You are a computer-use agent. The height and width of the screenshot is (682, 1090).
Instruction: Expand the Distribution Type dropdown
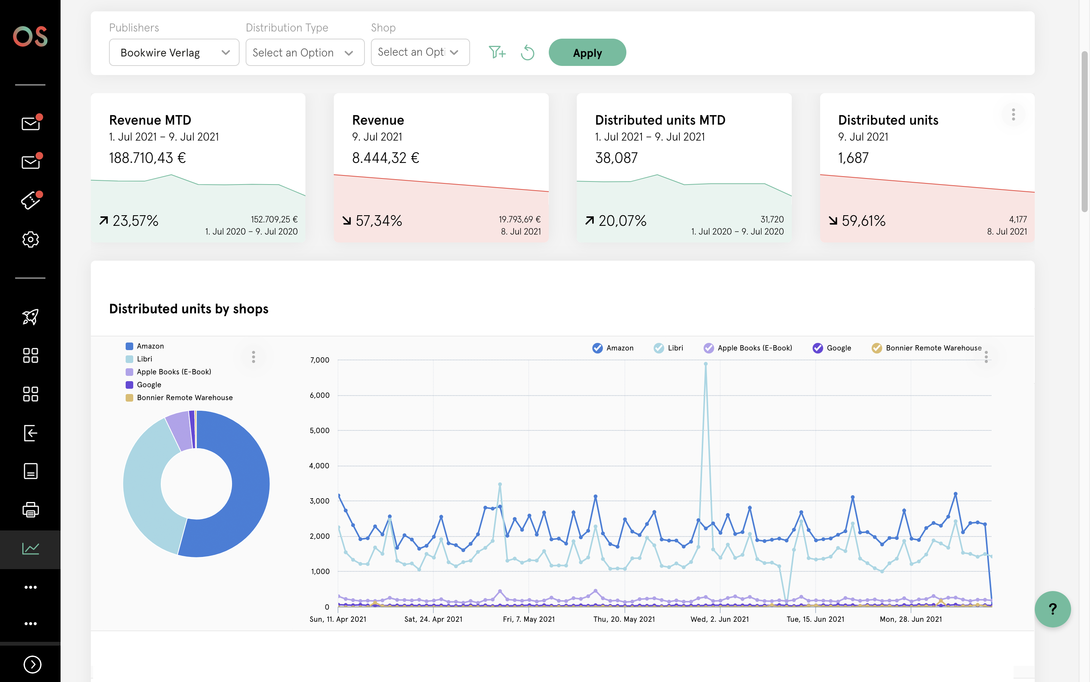[304, 53]
